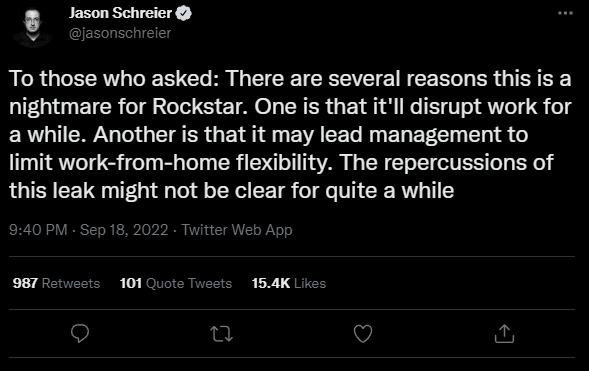589x371 pixels.
Task: Like the tweet with the heart icon
Action: [x=363, y=333]
